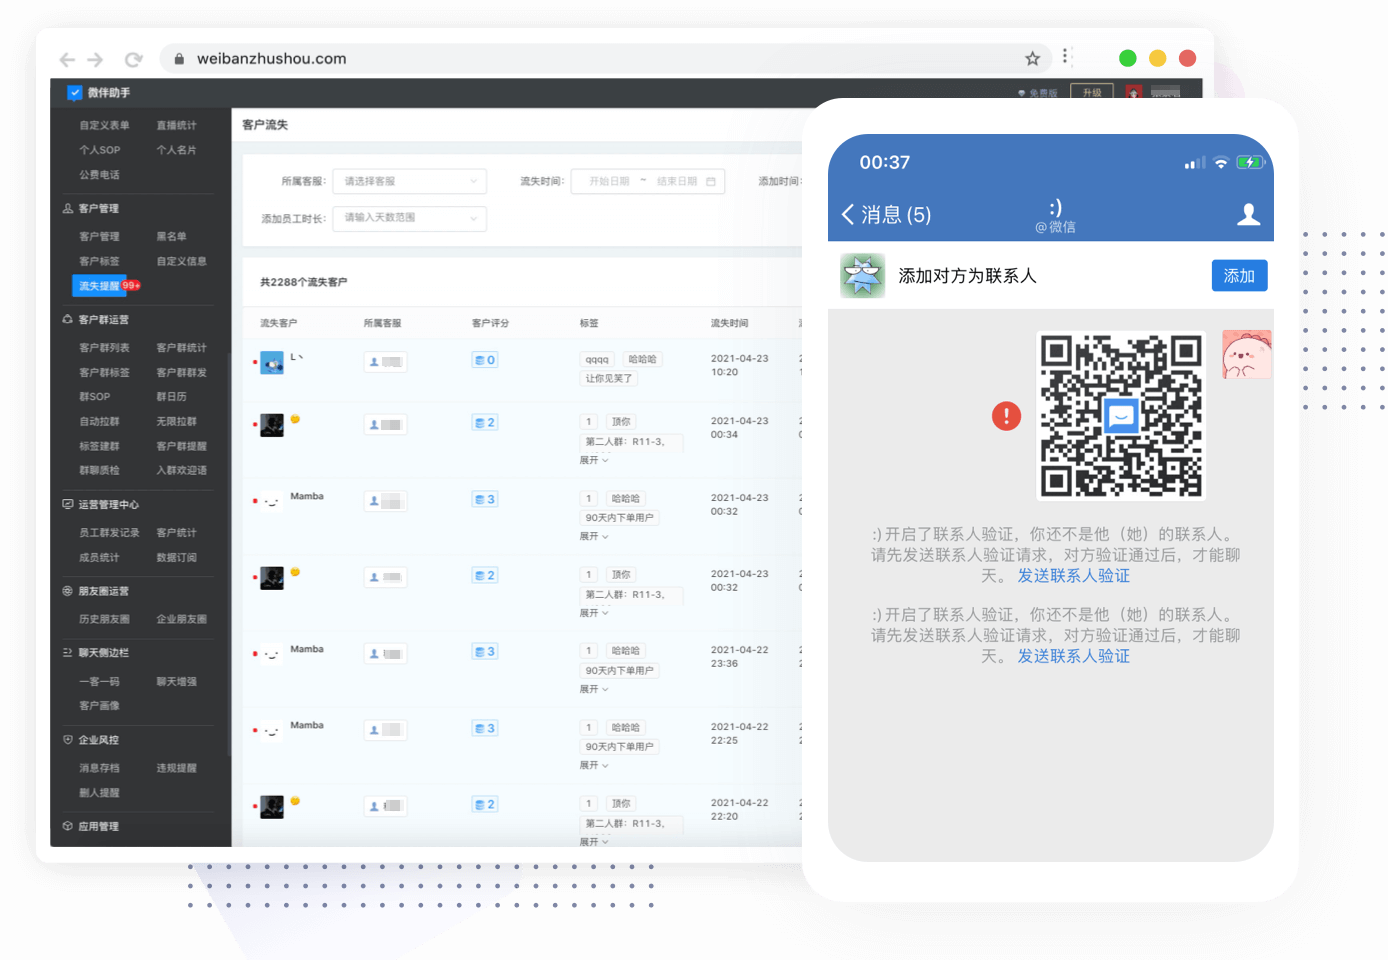The height and width of the screenshot is (960, 1388).
Task: Click the 微伴助手 blue logo icon
Action: pos(74,93)
